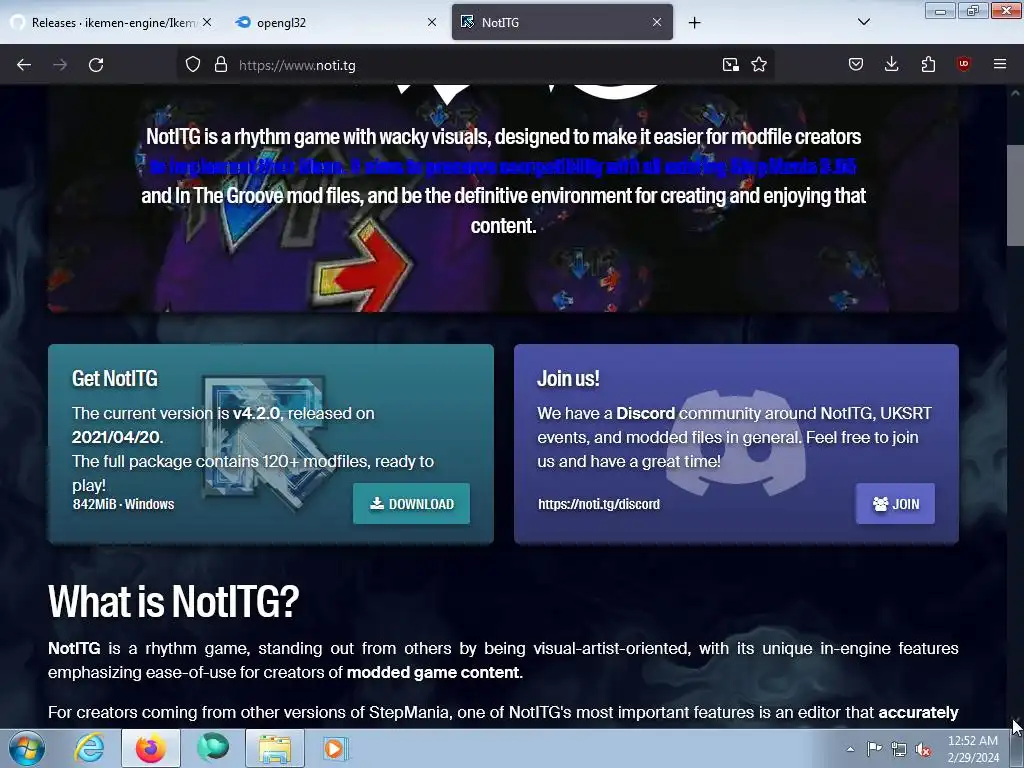Viewport: 1024px width, 768px height.
Task: Bookmark this page with the star
Action: point(759,65)
